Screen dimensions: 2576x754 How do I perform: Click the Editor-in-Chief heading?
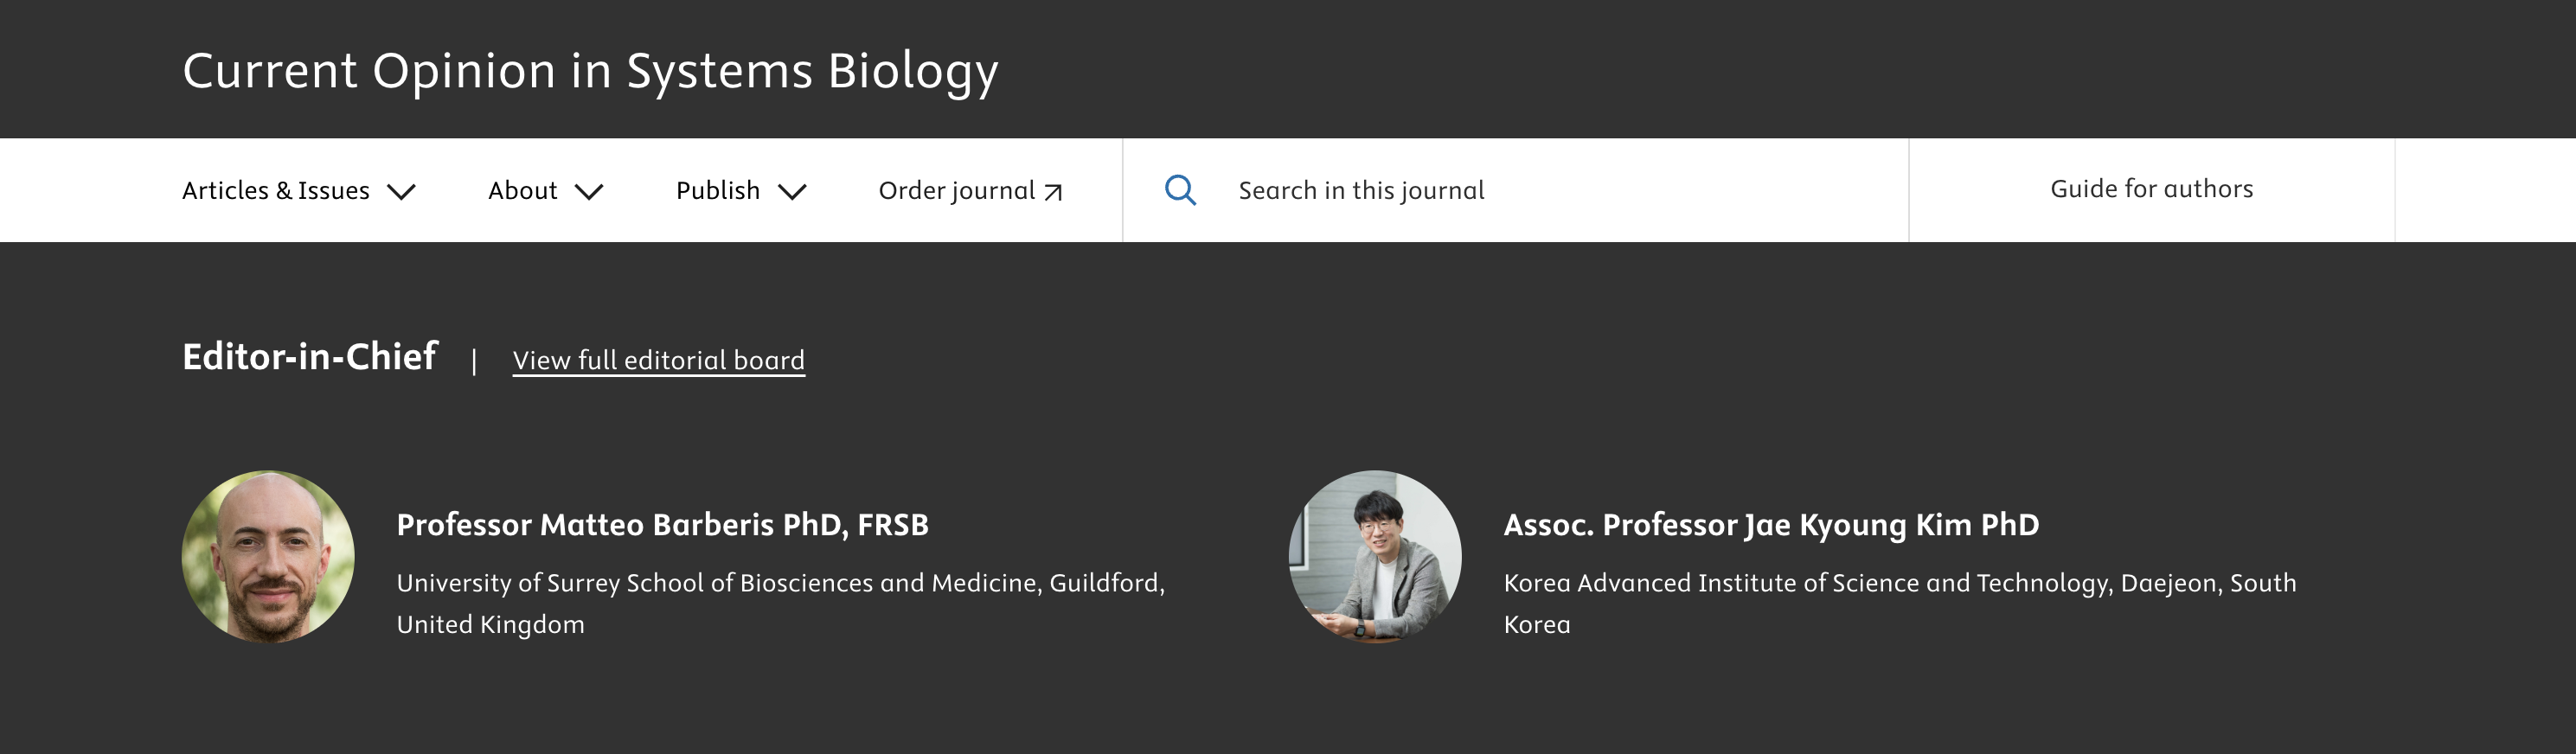[x=310, y=357]
